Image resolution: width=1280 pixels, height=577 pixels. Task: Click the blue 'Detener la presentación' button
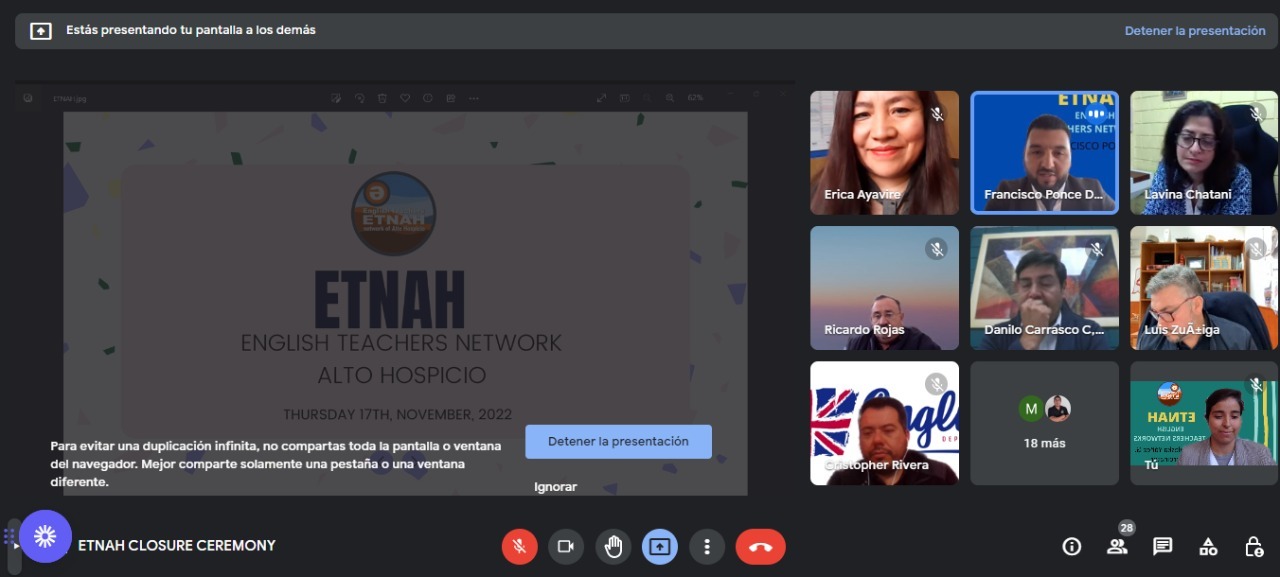point(618,441)
